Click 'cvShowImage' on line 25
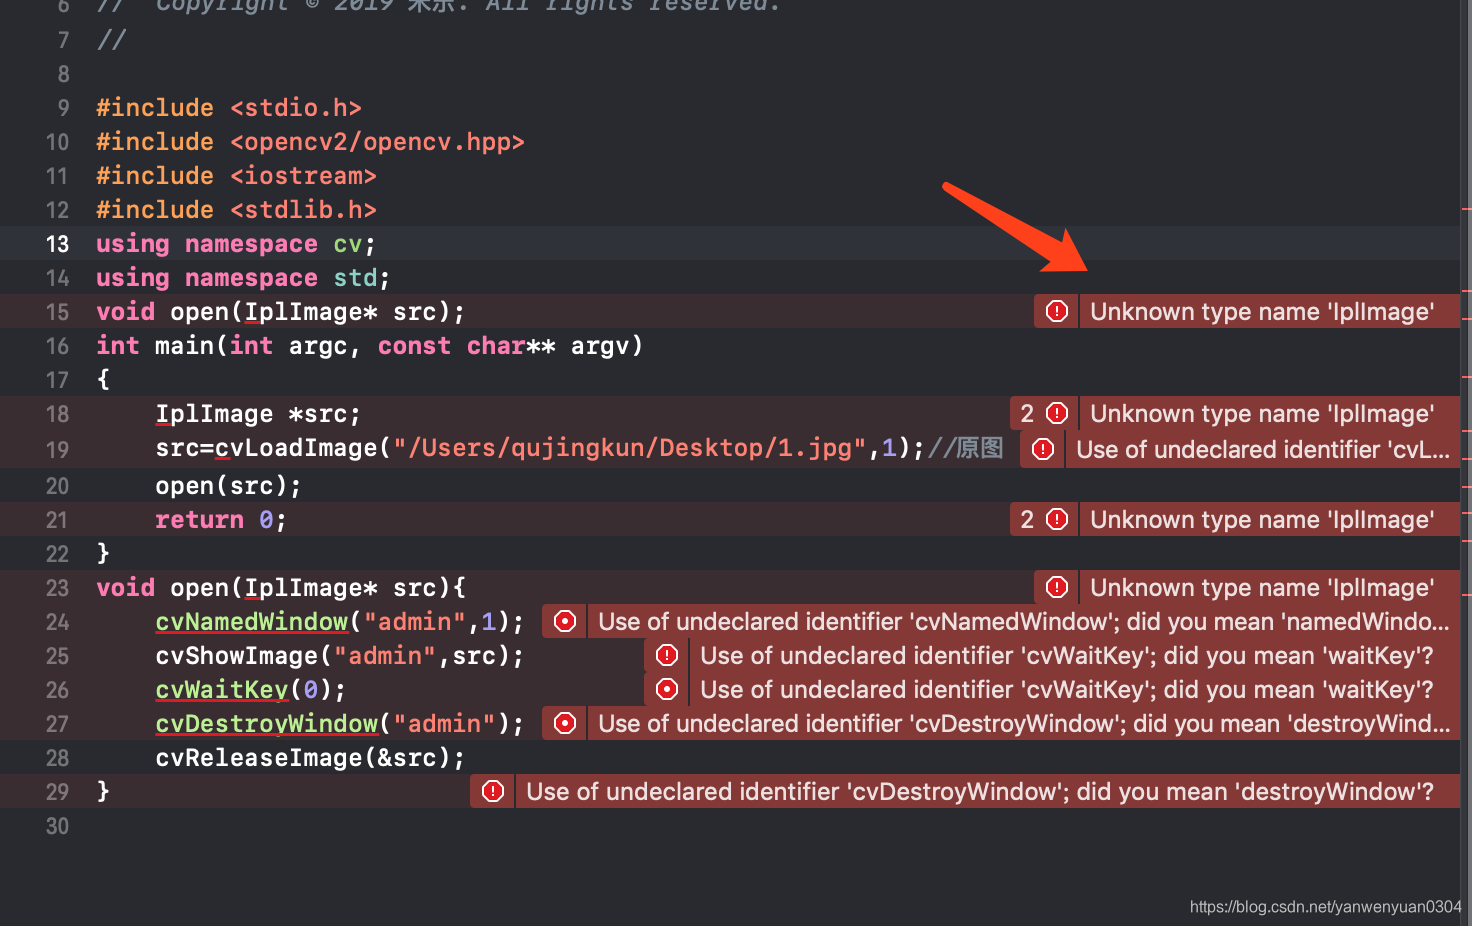 tap(237, 656)
